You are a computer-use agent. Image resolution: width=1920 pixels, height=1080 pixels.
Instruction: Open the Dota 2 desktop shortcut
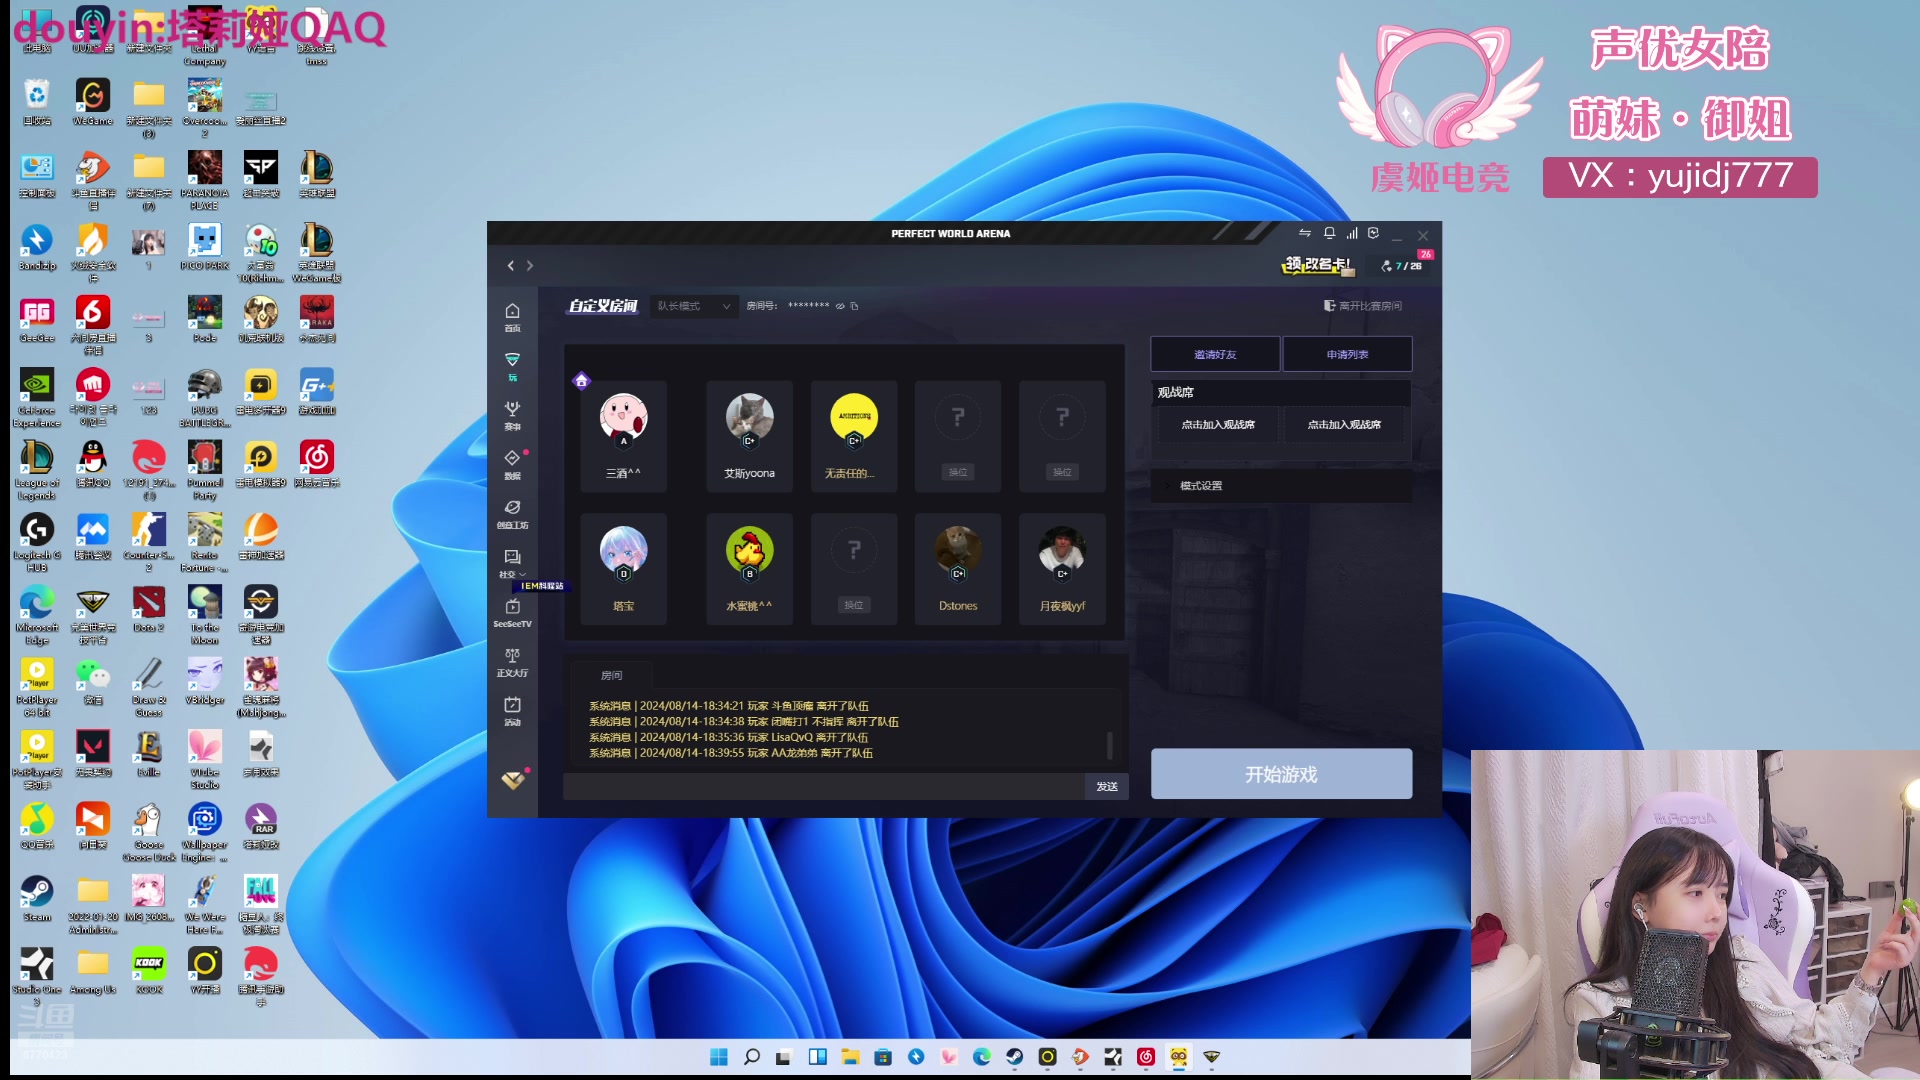coord(149,609)
